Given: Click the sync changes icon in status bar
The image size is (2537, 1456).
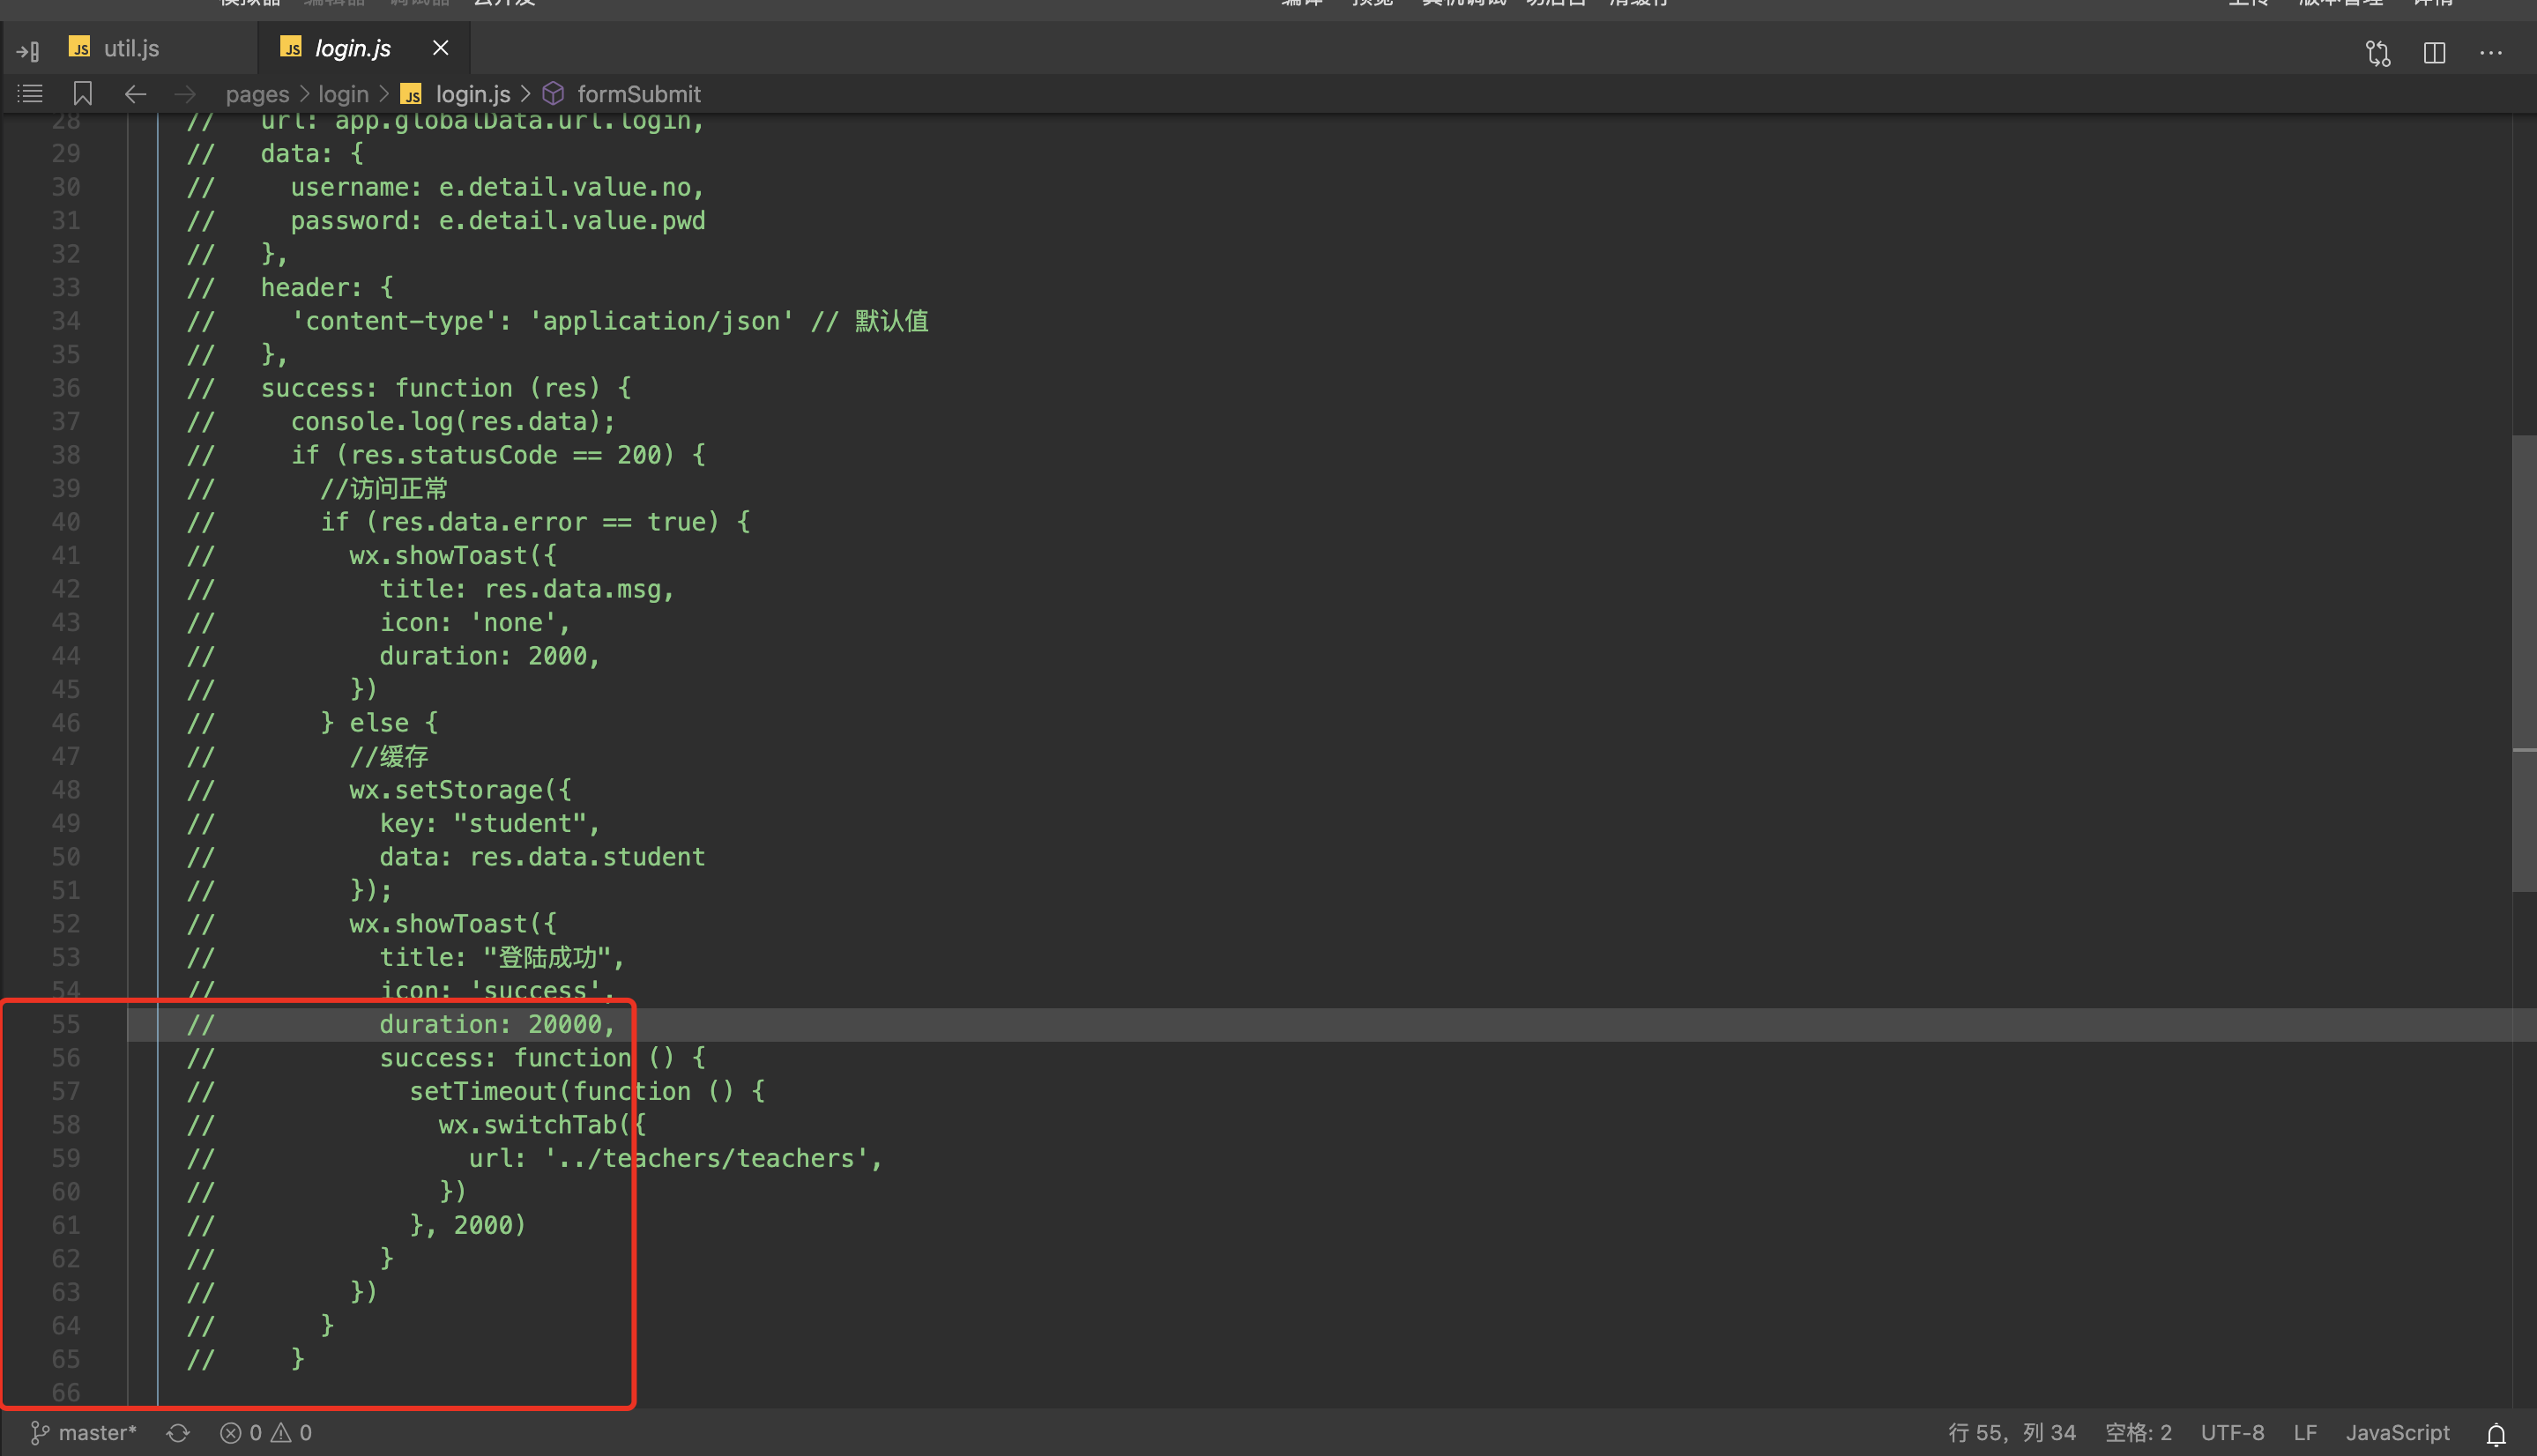Looking at the screenshot, I should pyautogui.click(x=178, y=1433).
